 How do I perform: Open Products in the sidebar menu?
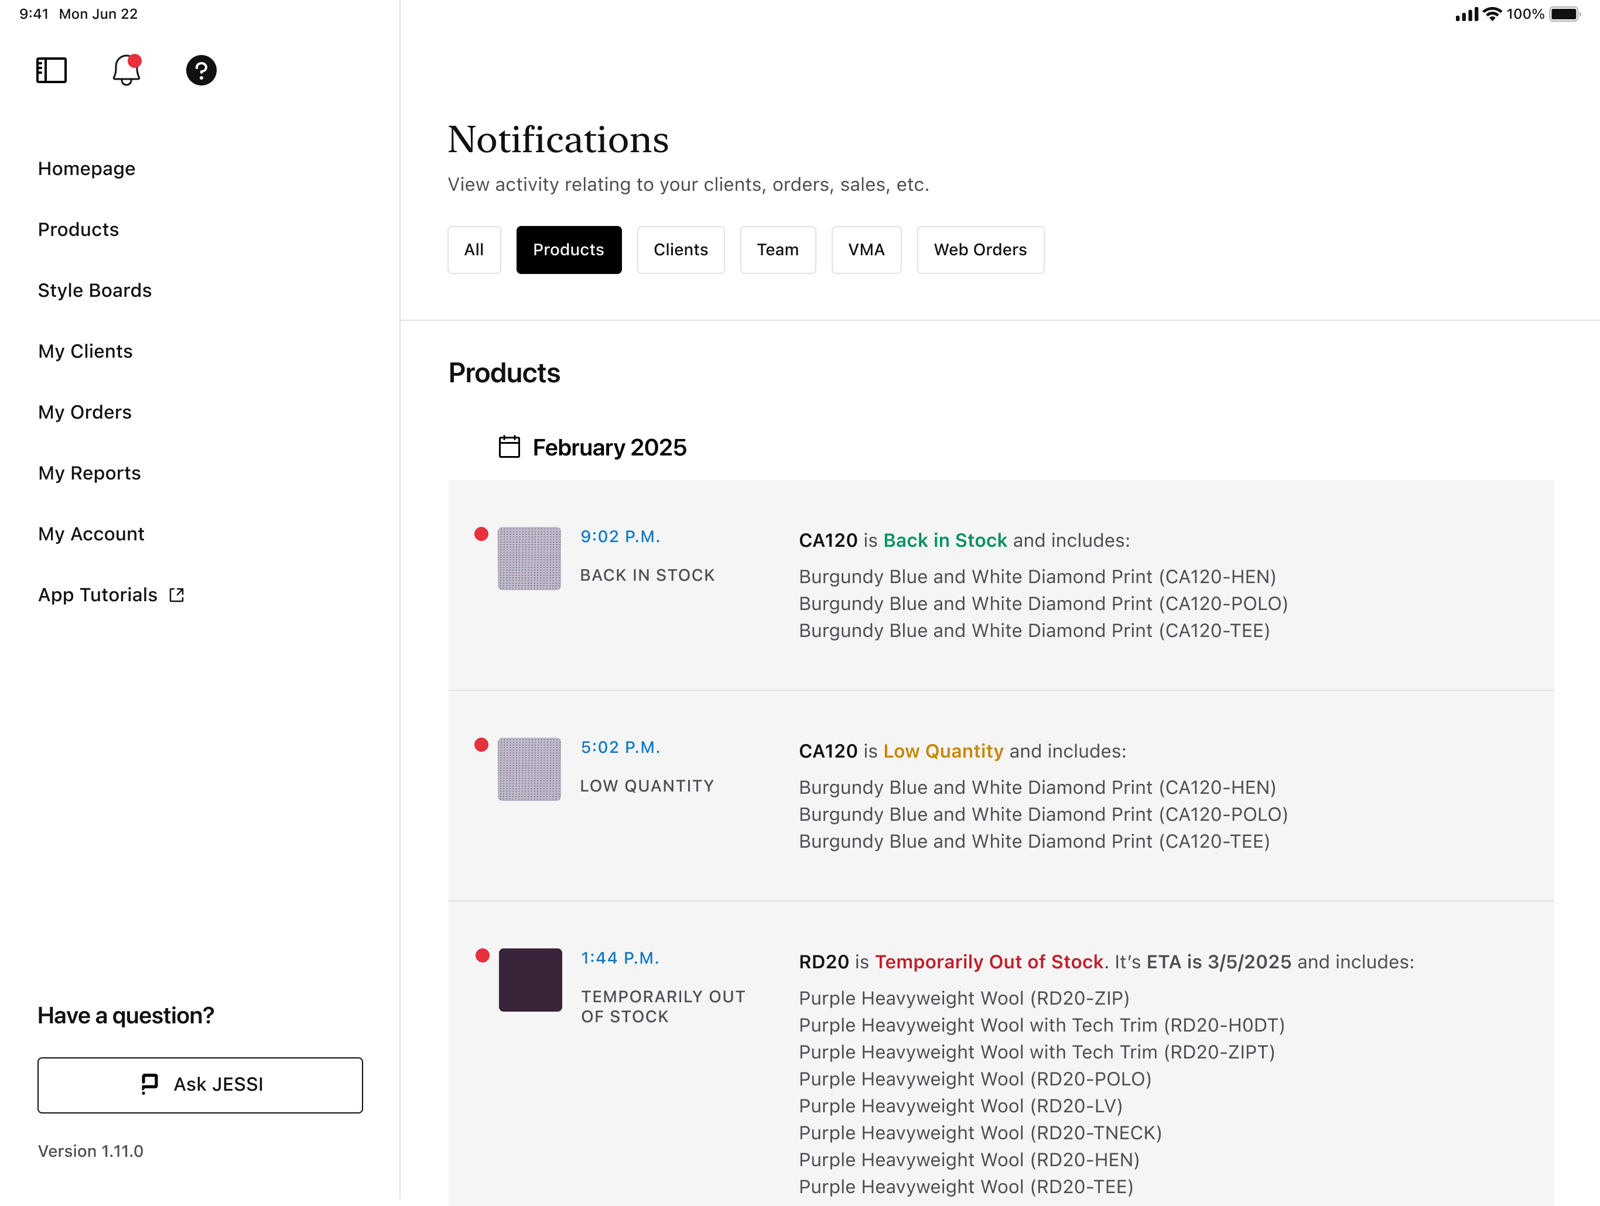78,230
